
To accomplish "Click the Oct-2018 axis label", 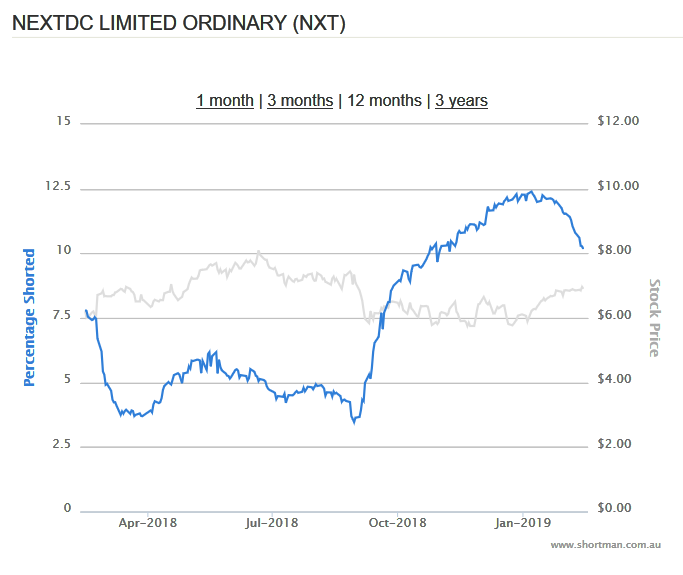I will click(397, 522).
